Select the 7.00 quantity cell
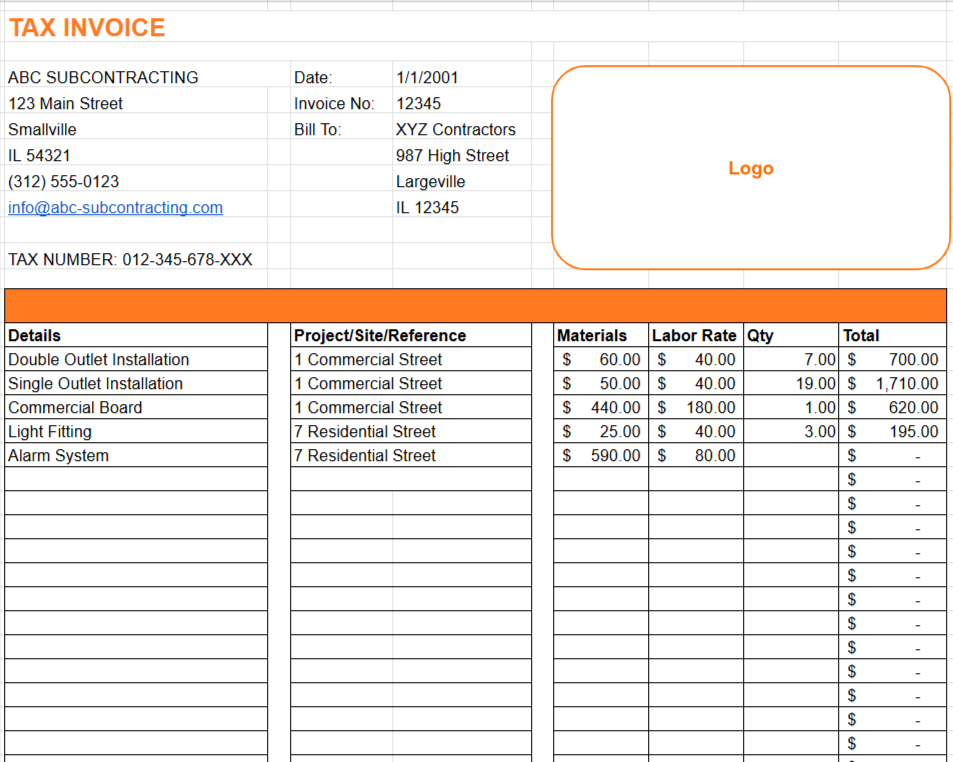Screen dimensions: 953x762 click(791, 359)
